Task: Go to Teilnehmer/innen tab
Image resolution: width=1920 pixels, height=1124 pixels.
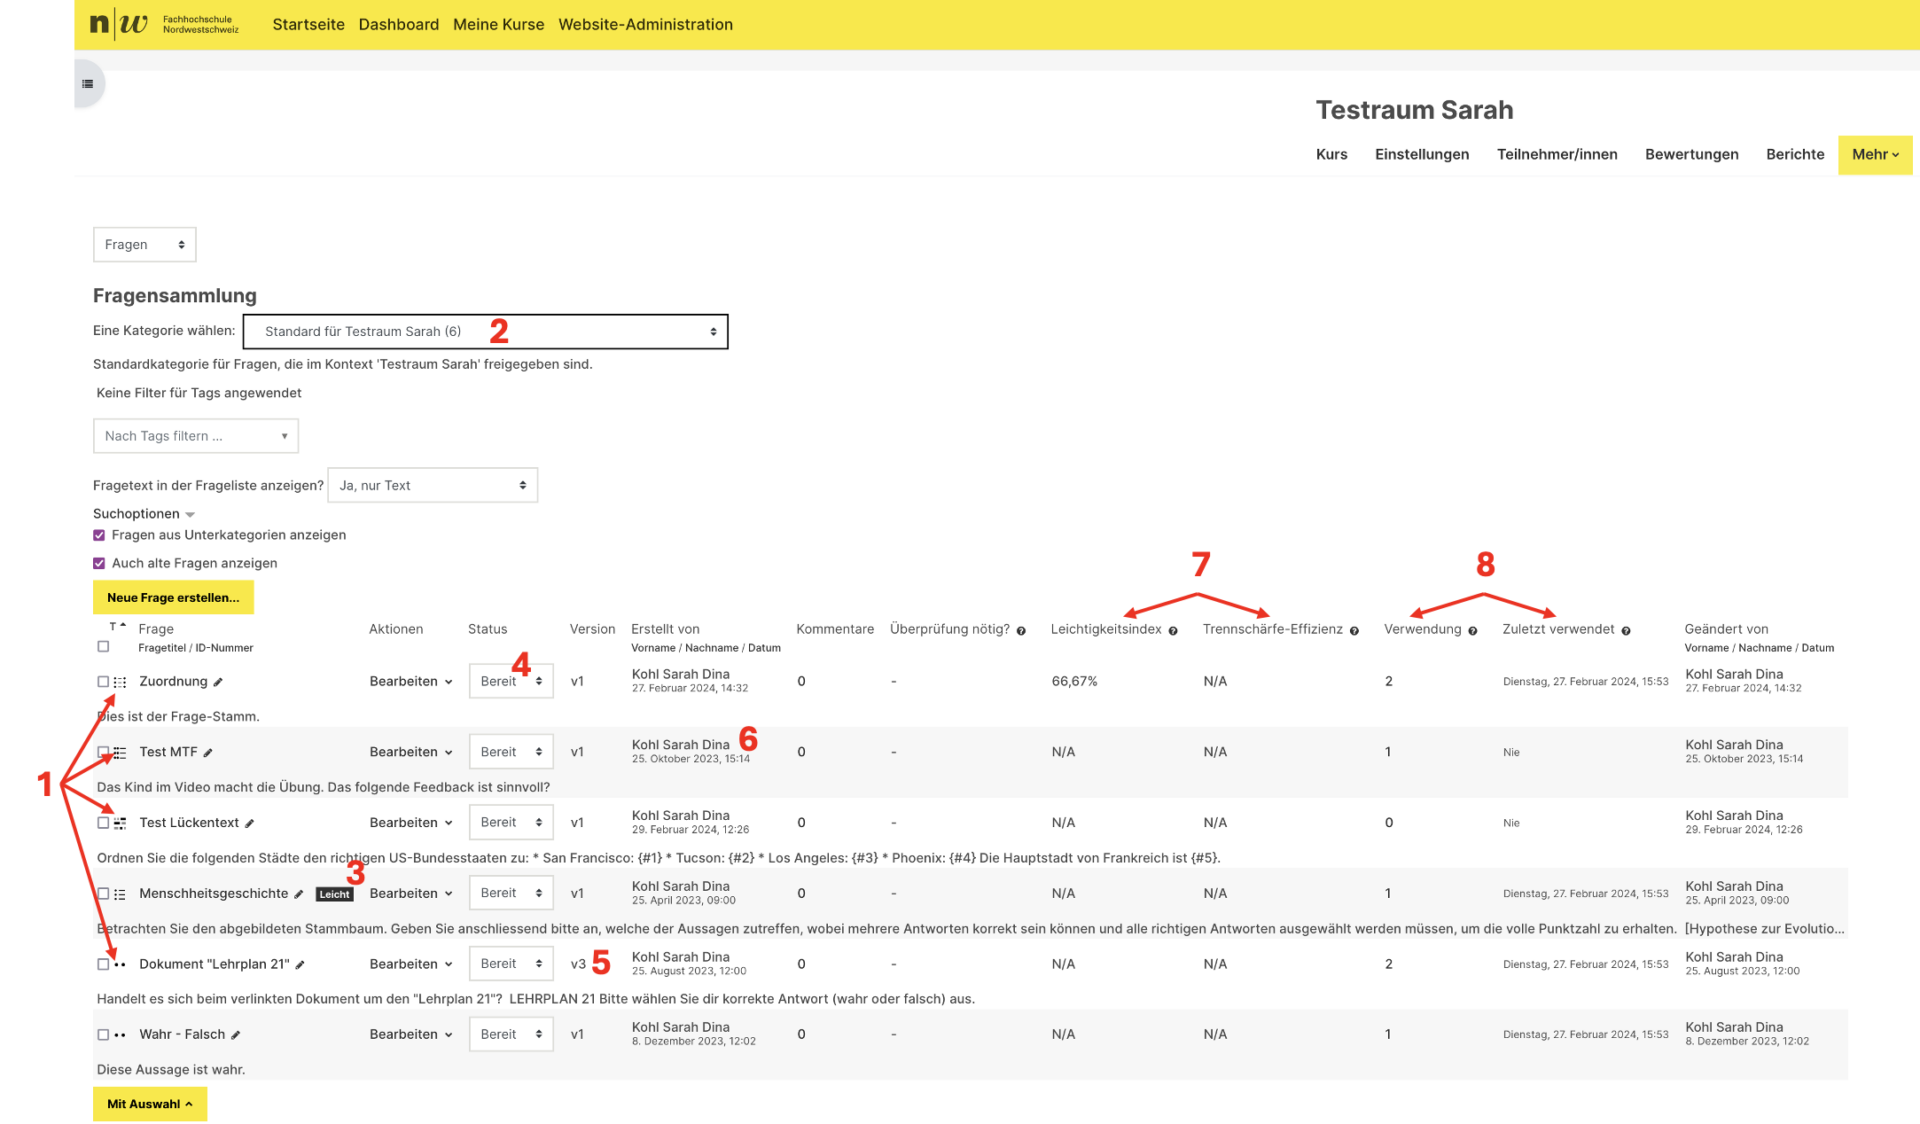Action: (x=1557, y=154)
